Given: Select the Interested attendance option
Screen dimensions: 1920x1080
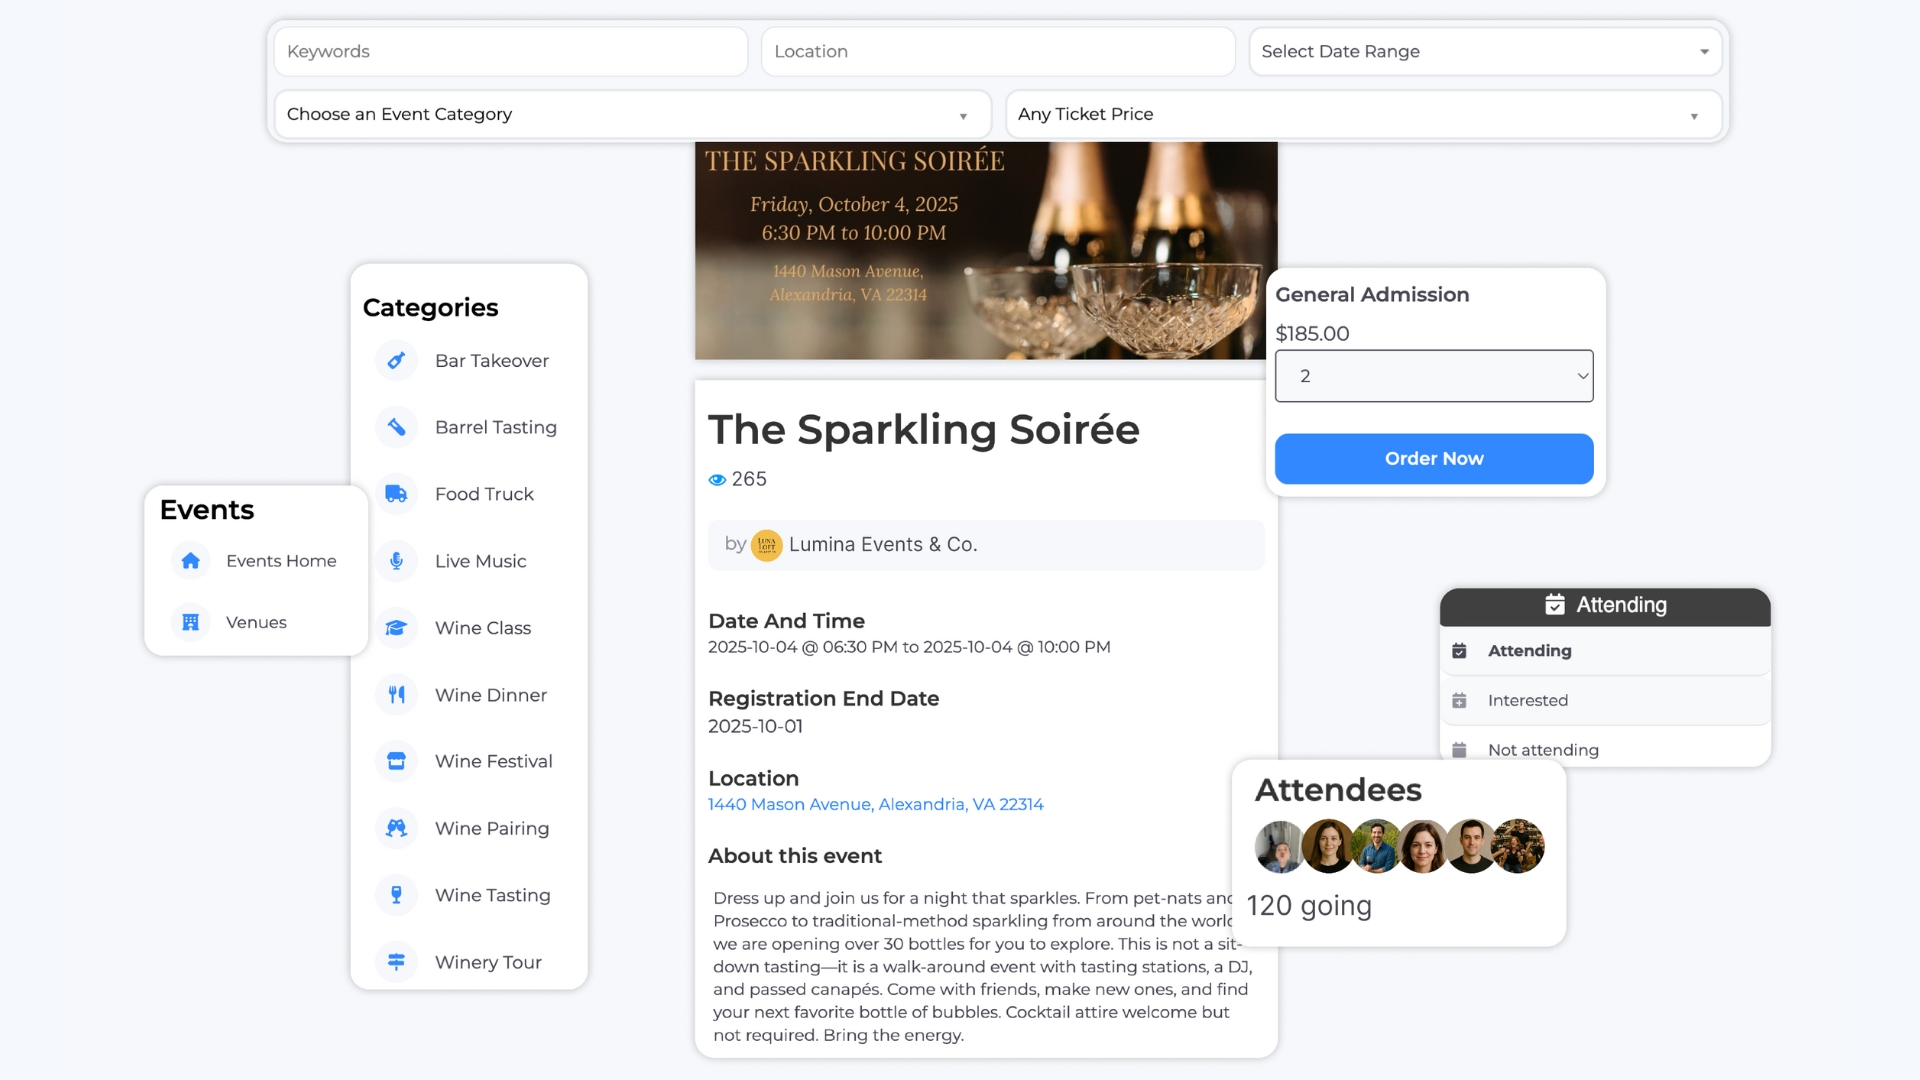Looking at the screenshot, I should pos(1527,701).
